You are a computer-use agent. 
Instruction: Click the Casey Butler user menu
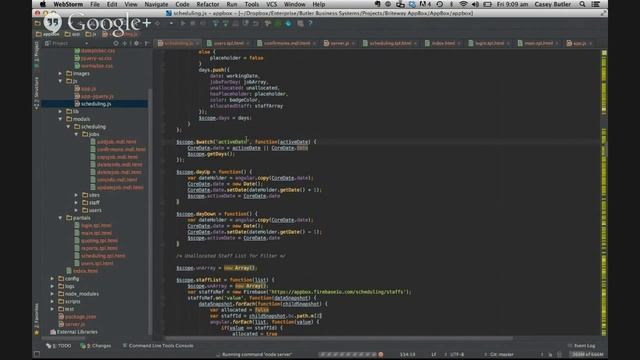click(x=553, y=4)
